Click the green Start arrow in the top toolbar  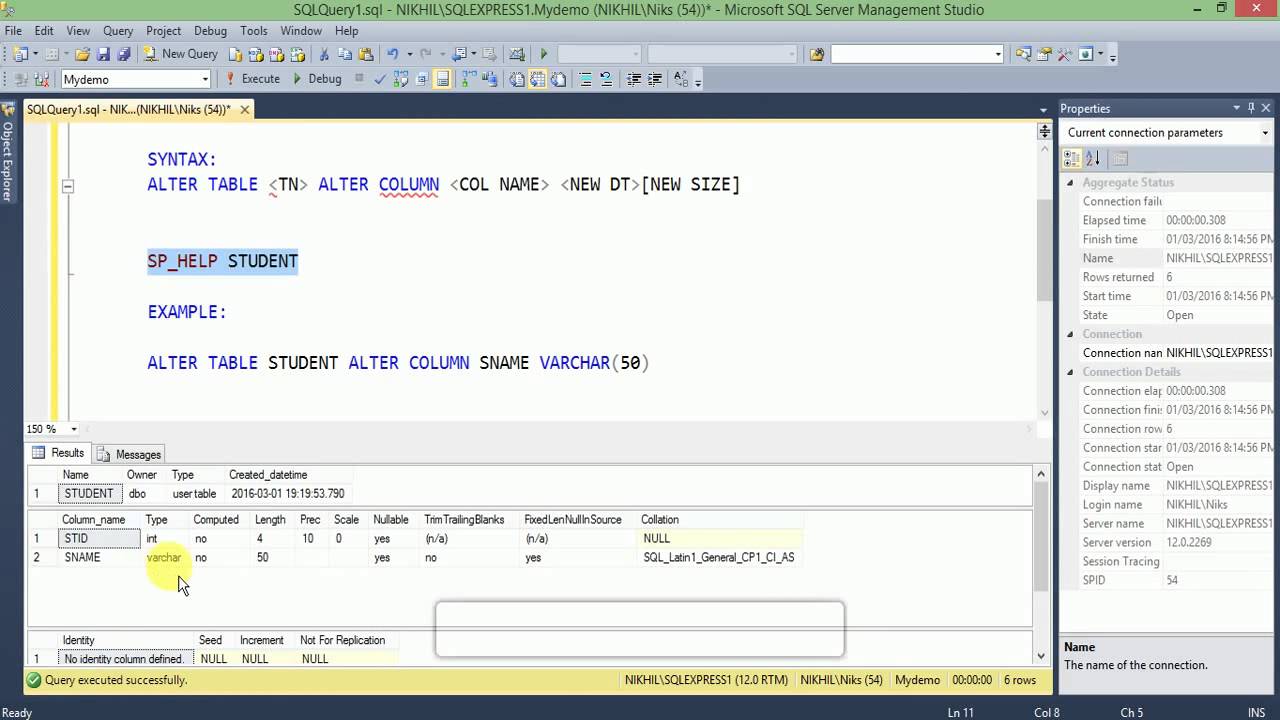pos(543,54)
